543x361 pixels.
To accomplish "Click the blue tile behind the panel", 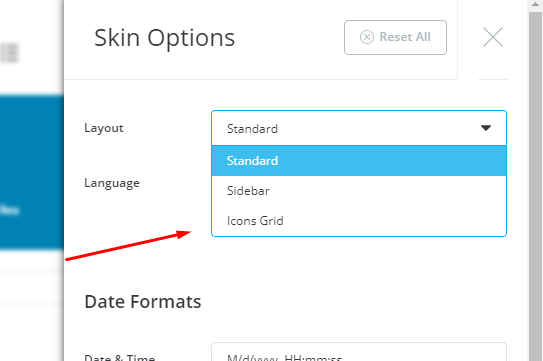I will (32, 173).
